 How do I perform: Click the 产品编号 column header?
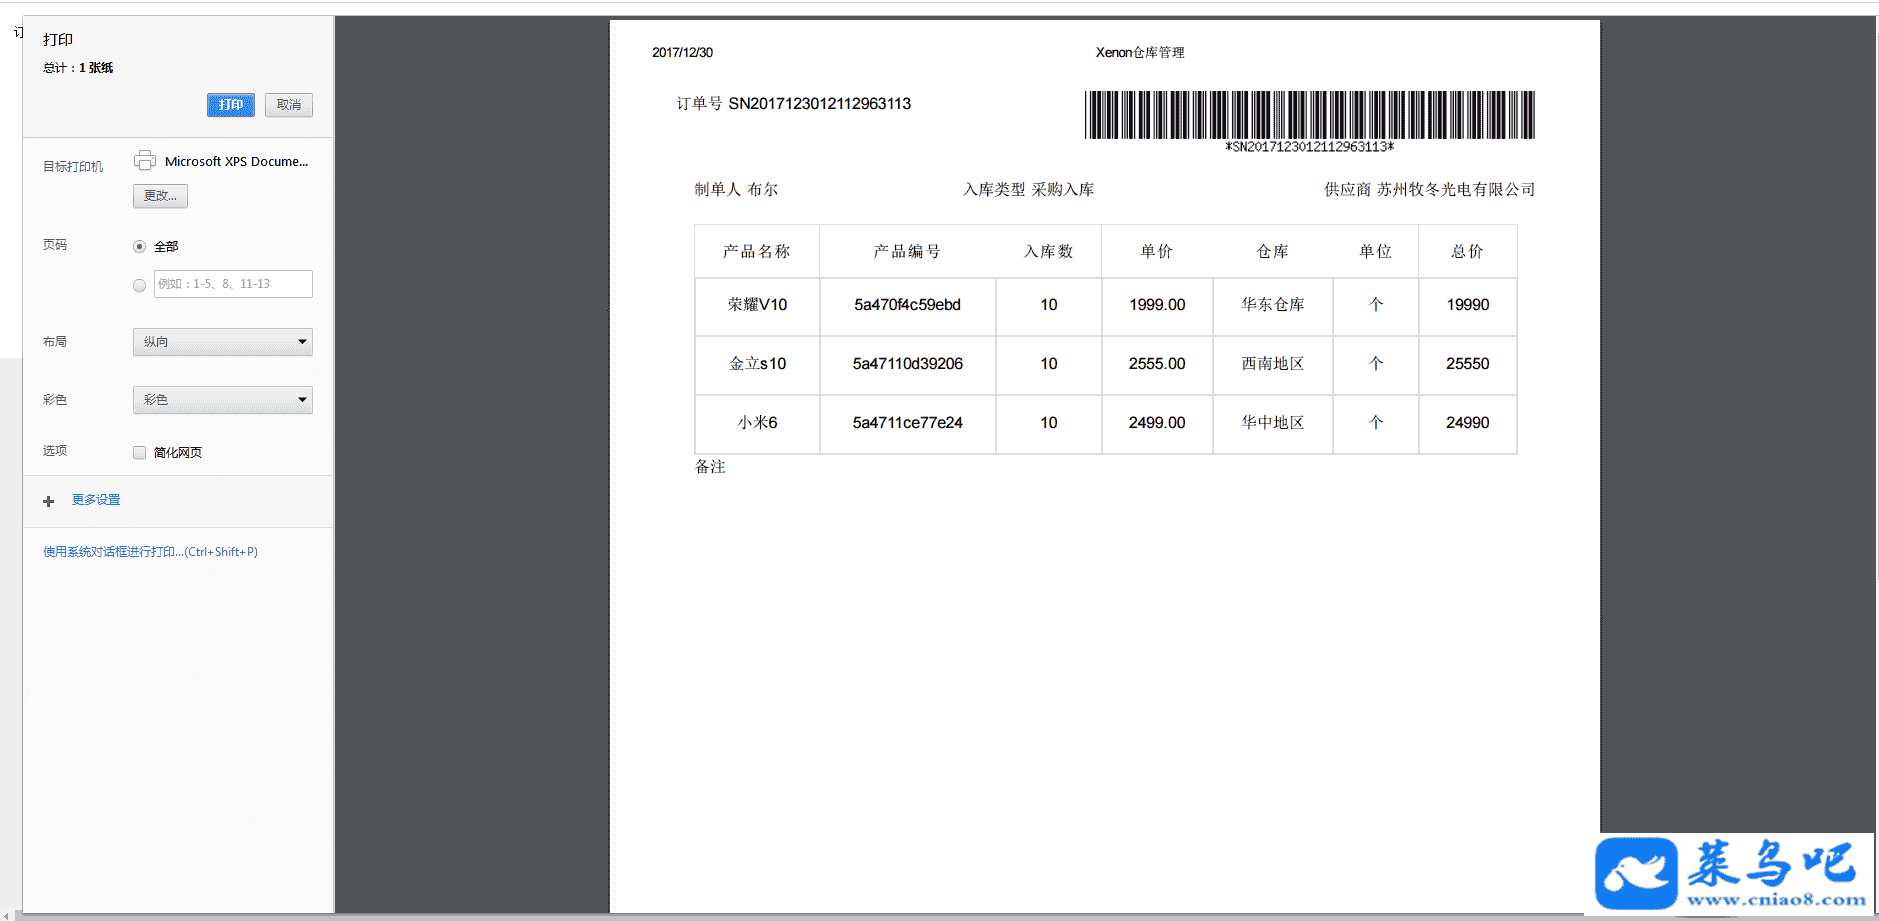point(907,252)
